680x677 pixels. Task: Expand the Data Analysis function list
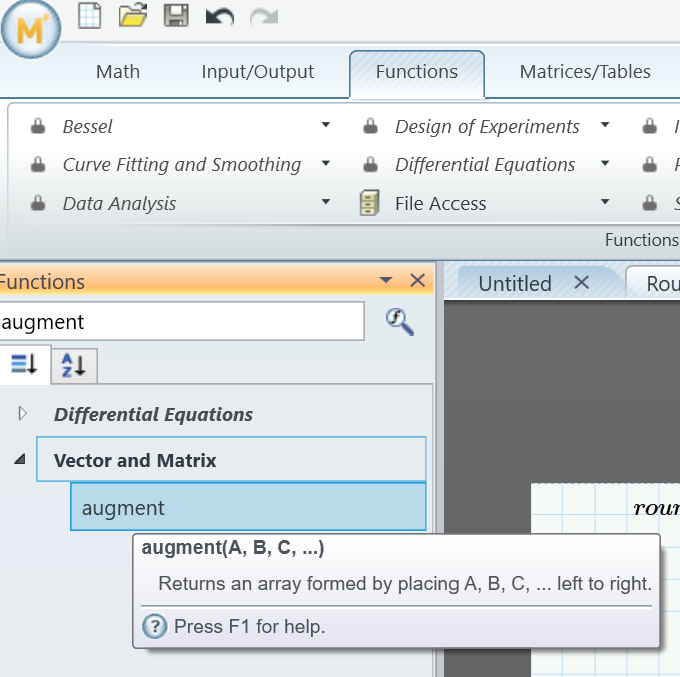tap(325, 203)
